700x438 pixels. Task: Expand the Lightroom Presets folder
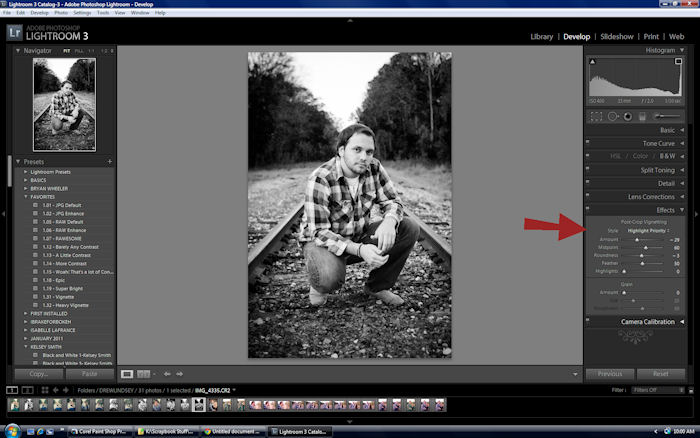point(26,172)
